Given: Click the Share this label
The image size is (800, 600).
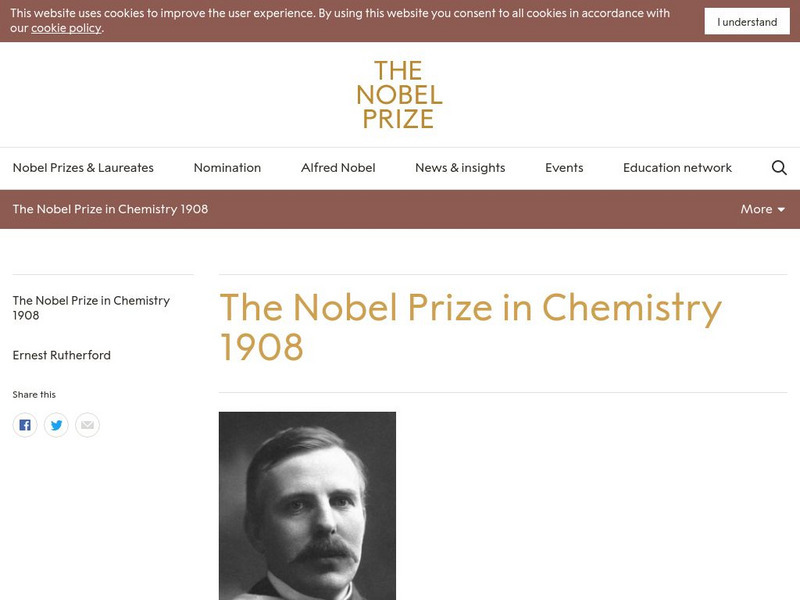Looking at the screenshot, I should [34, 395].
